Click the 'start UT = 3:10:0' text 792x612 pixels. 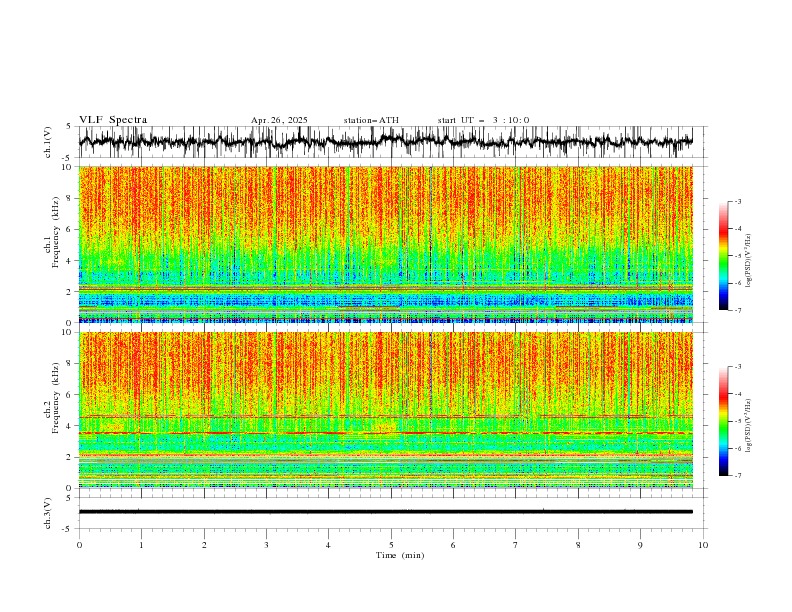click(483, 120)
